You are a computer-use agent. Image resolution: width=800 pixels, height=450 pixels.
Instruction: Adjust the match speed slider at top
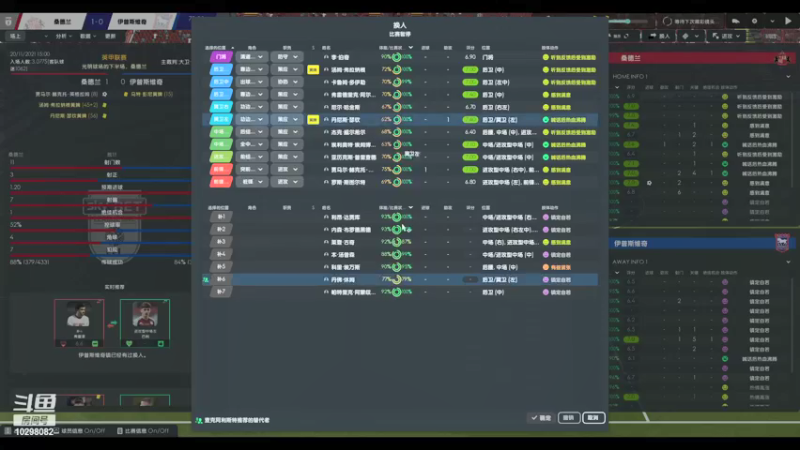point(628,21)
